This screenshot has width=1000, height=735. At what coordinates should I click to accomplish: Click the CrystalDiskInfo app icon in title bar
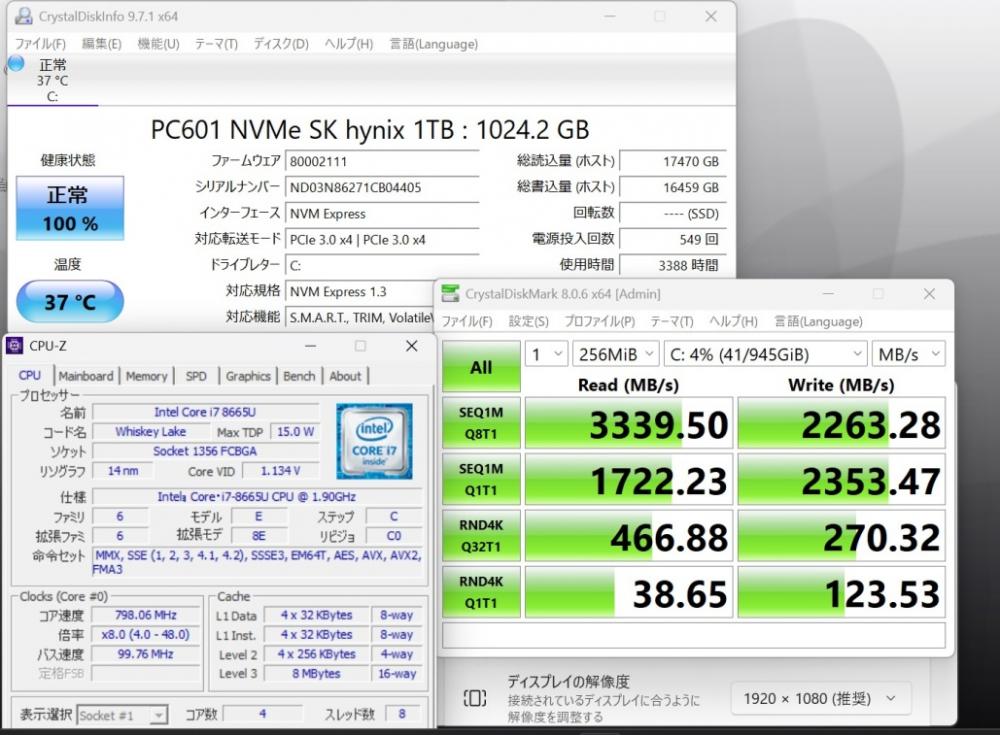[x=23, y=16]
